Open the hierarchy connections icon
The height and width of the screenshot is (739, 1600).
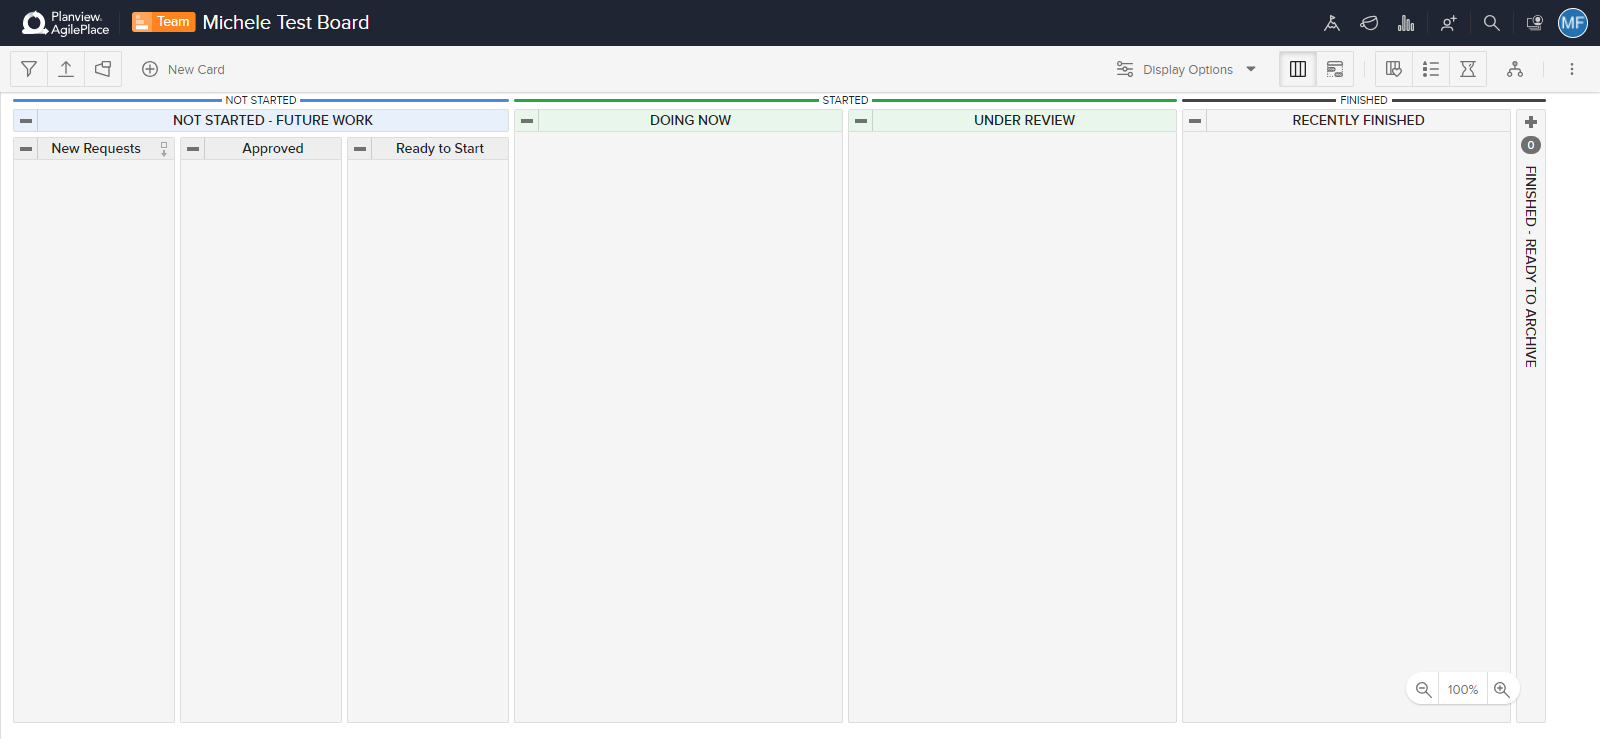pos(1515,69)
